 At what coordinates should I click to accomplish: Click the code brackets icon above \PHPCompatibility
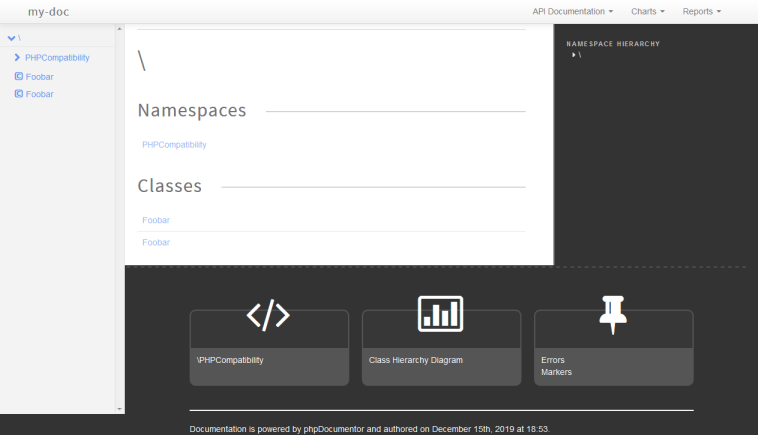click(268, 315)
